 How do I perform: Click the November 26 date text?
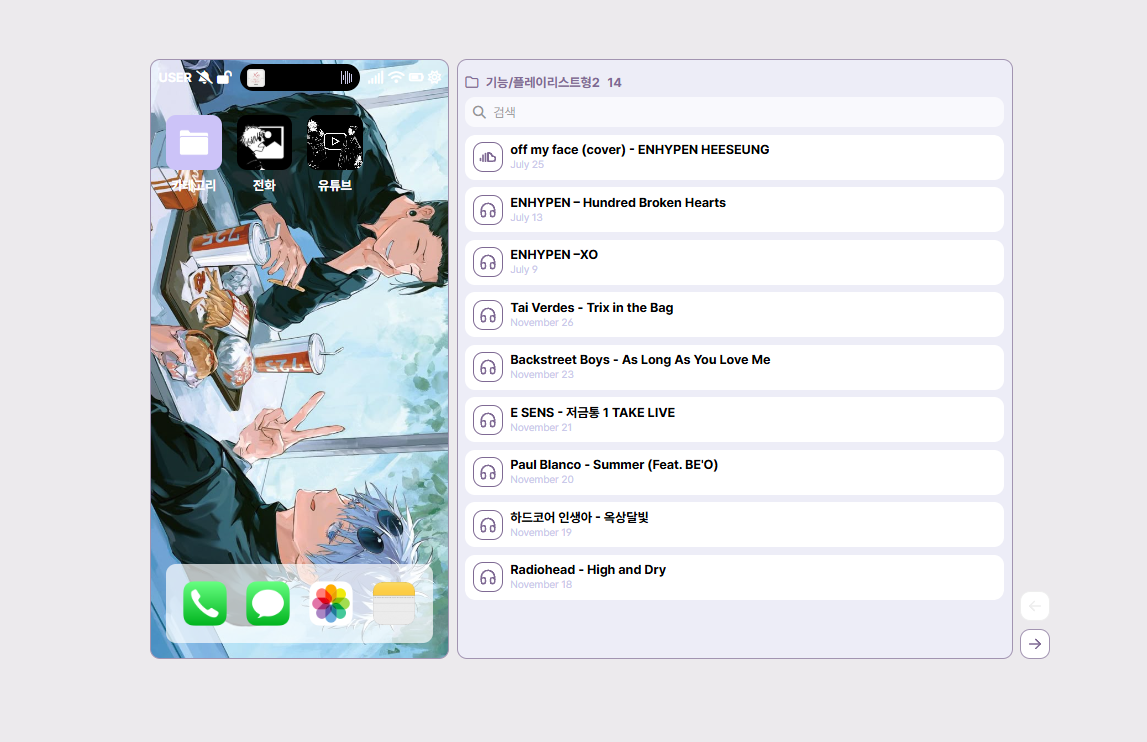pyautogui.click(x=542, y=323)
